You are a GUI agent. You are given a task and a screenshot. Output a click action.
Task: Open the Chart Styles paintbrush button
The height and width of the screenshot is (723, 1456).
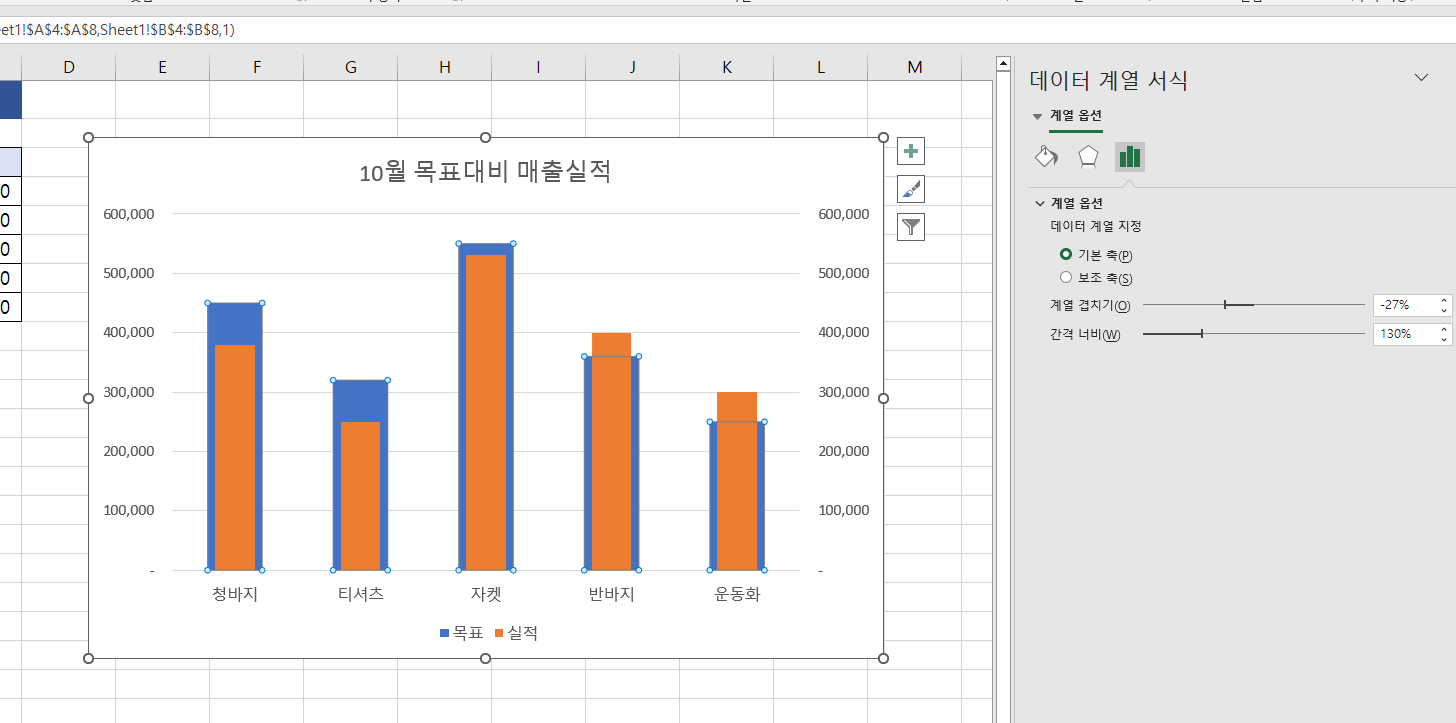[x=911, y=189]
